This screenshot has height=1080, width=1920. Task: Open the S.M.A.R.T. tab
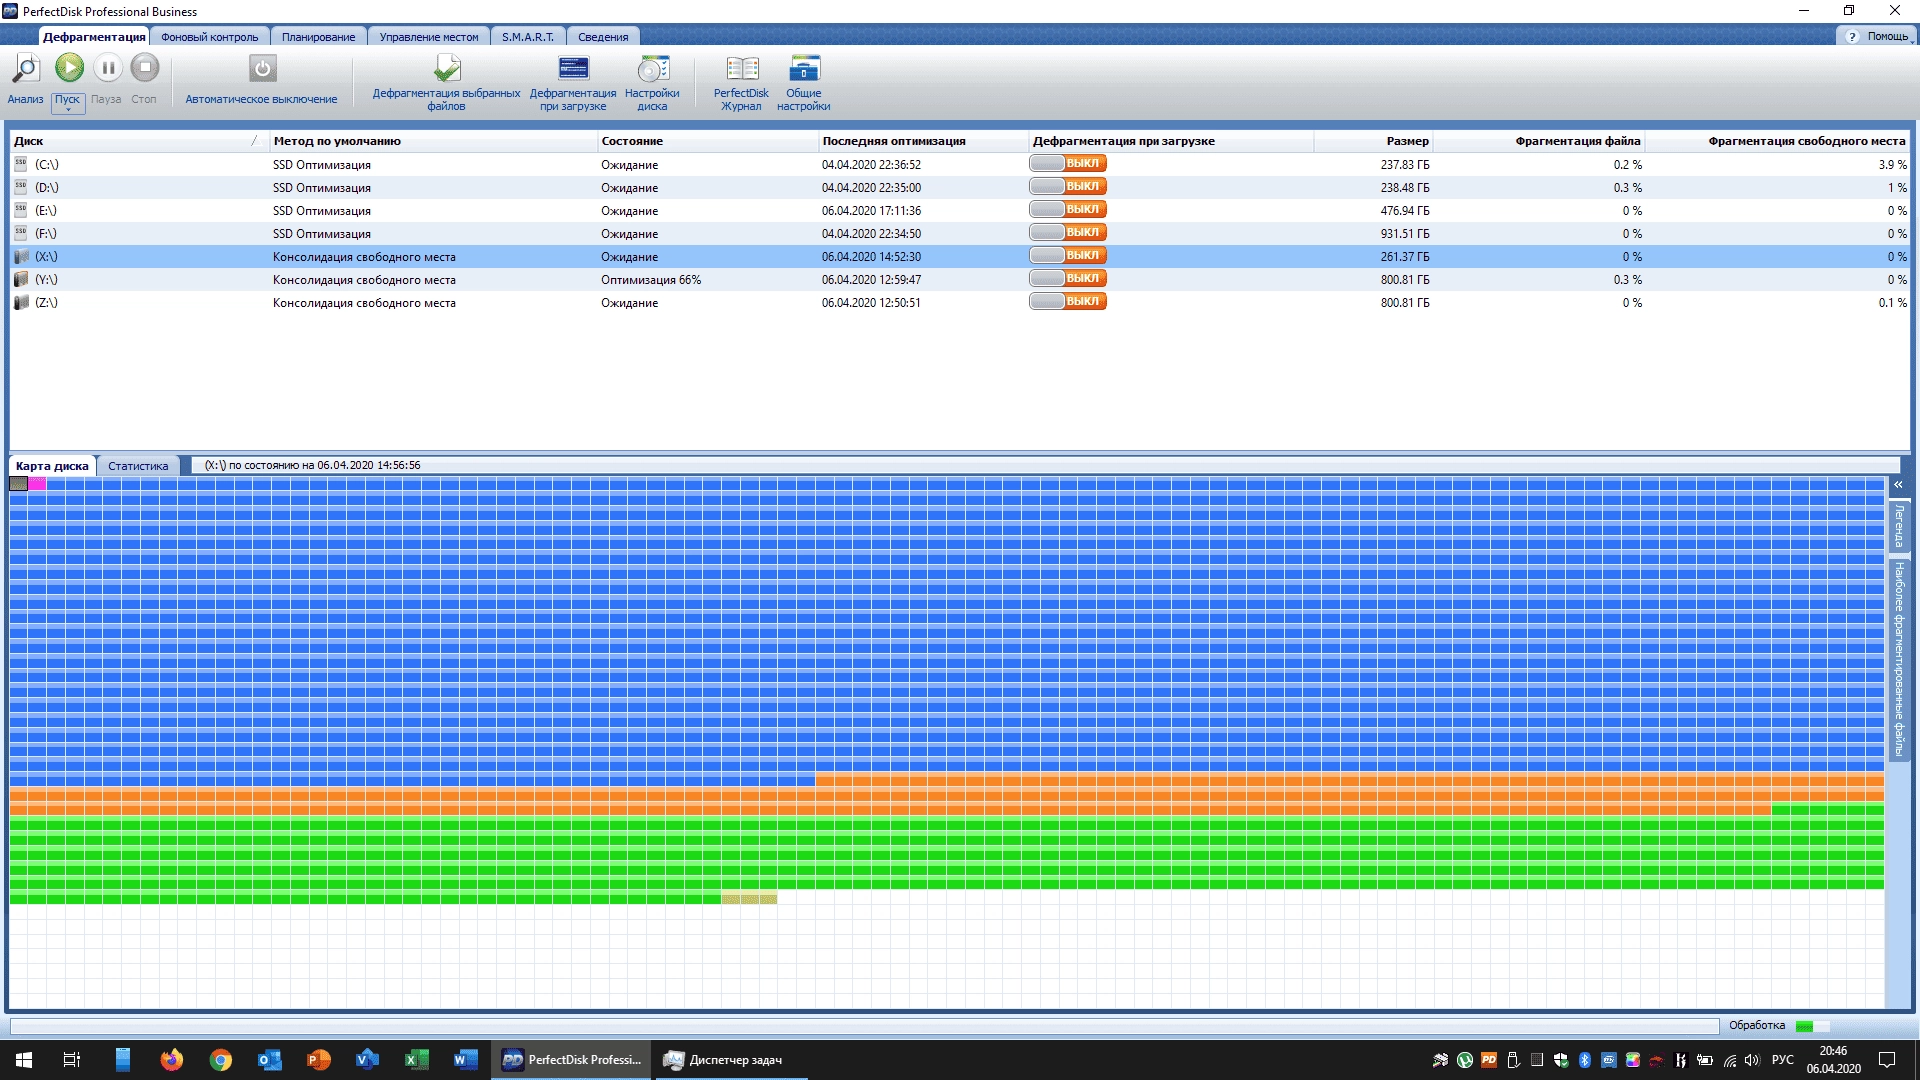528,37
